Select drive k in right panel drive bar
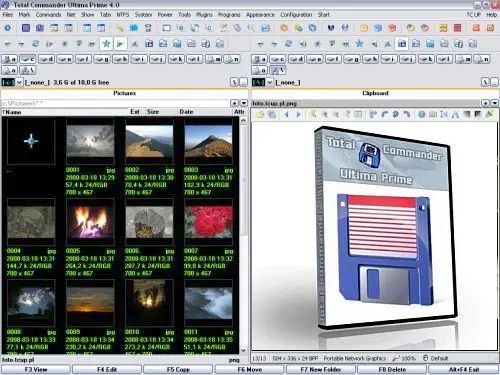The width and height of the screenshot is (500, 375). click(426, 59)
